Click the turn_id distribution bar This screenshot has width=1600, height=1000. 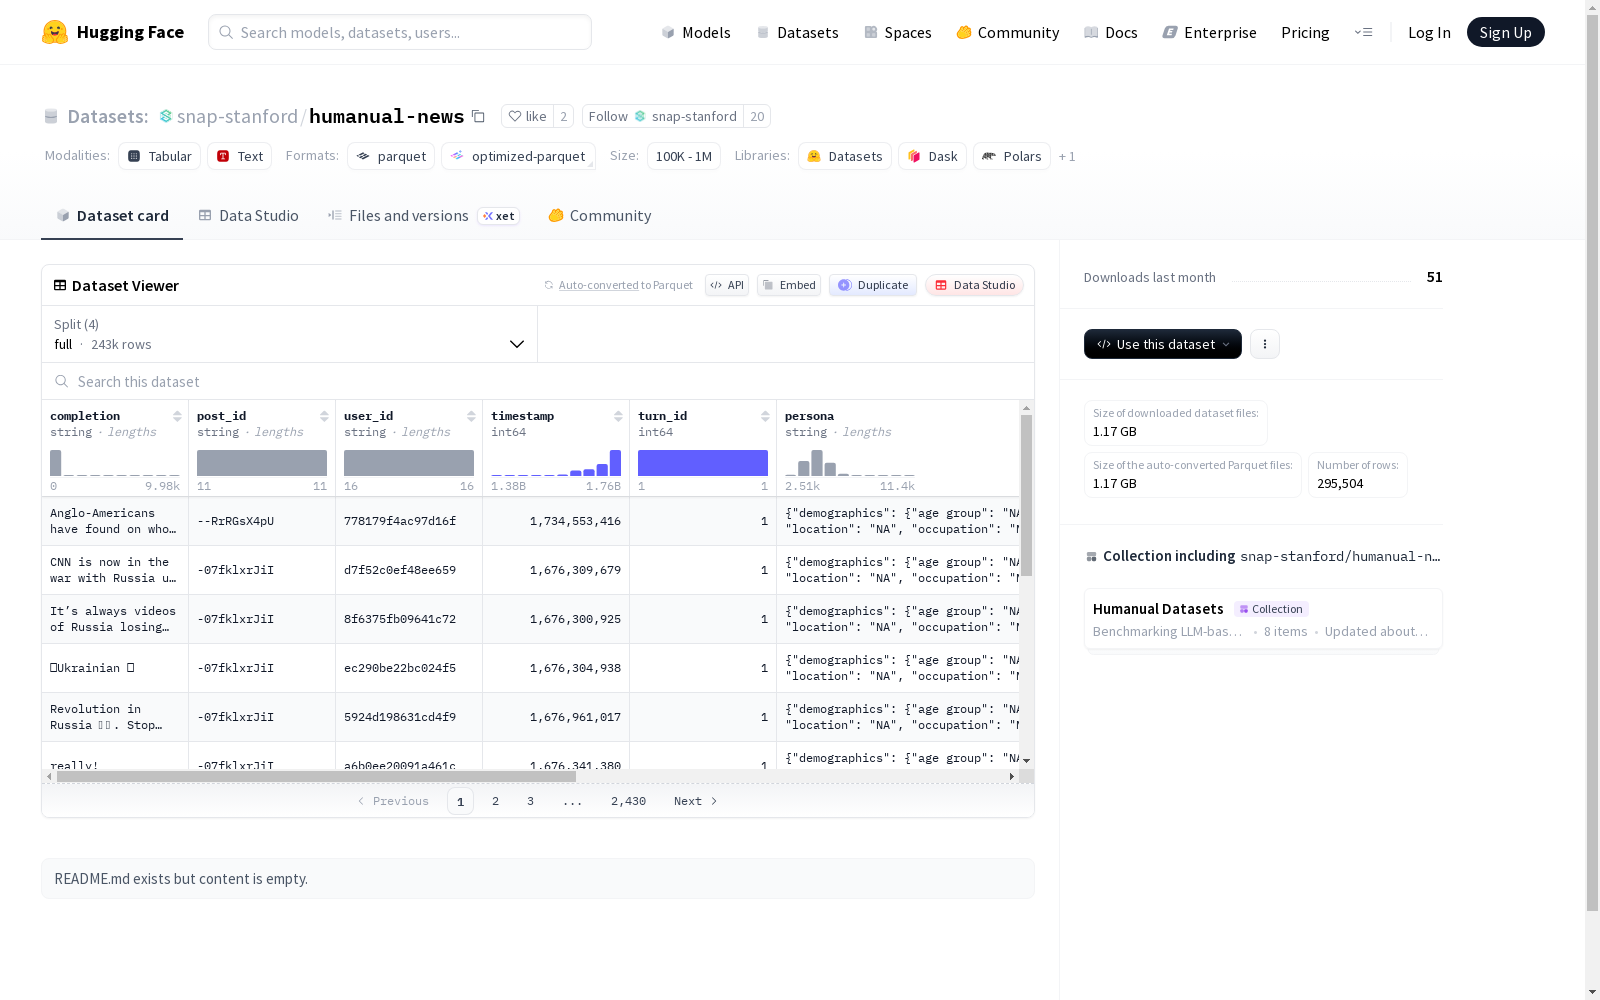703,463
